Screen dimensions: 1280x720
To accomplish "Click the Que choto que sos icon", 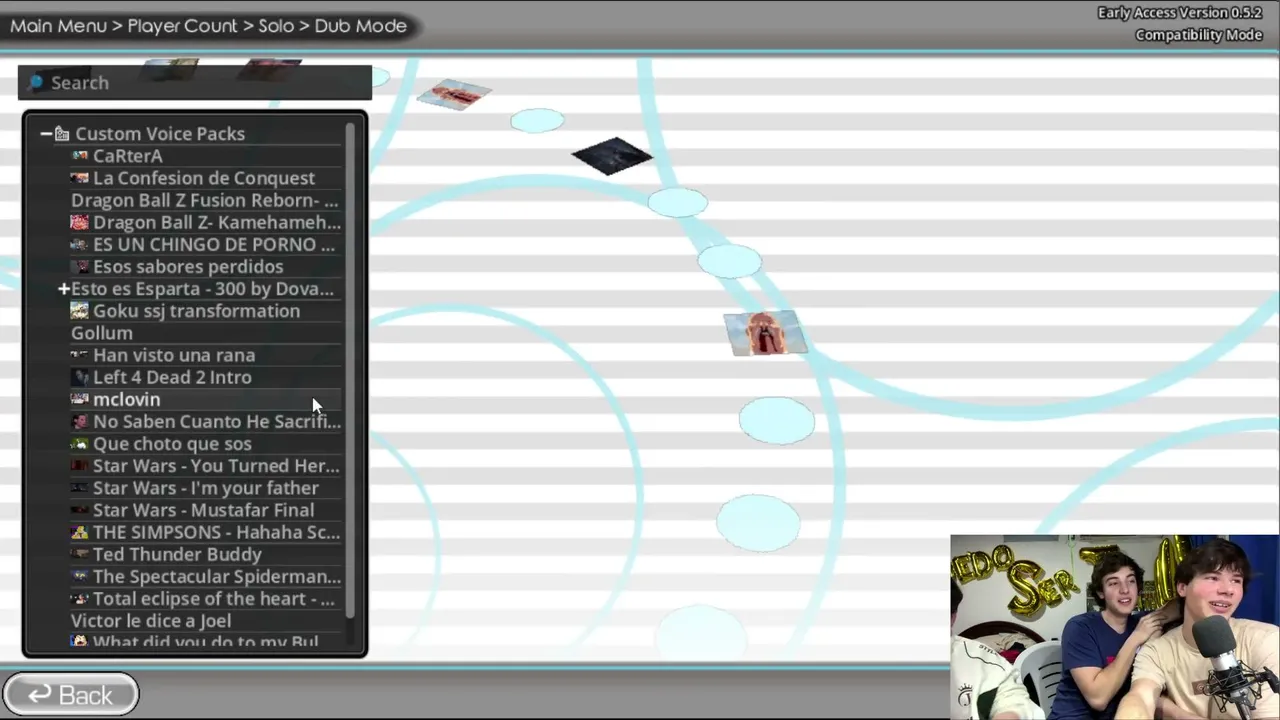I will [80, 444].
